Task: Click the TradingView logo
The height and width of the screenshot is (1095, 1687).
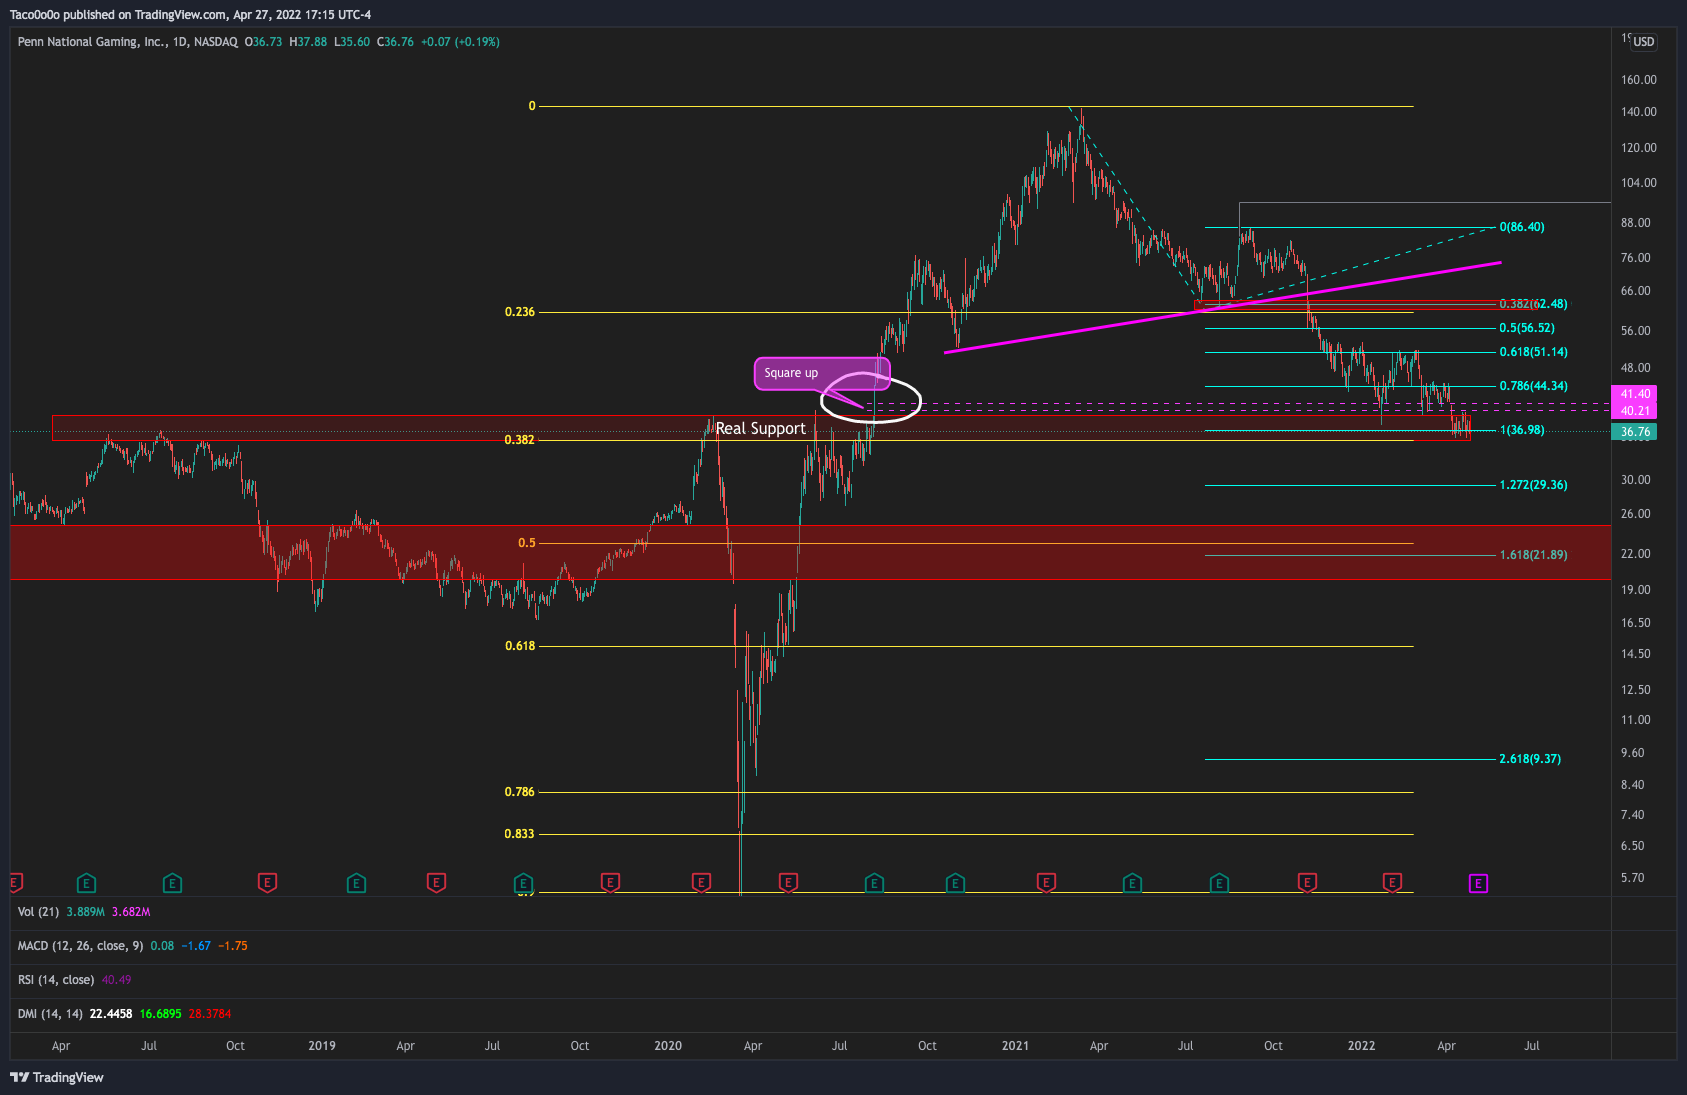Action: click(57, 1077)
